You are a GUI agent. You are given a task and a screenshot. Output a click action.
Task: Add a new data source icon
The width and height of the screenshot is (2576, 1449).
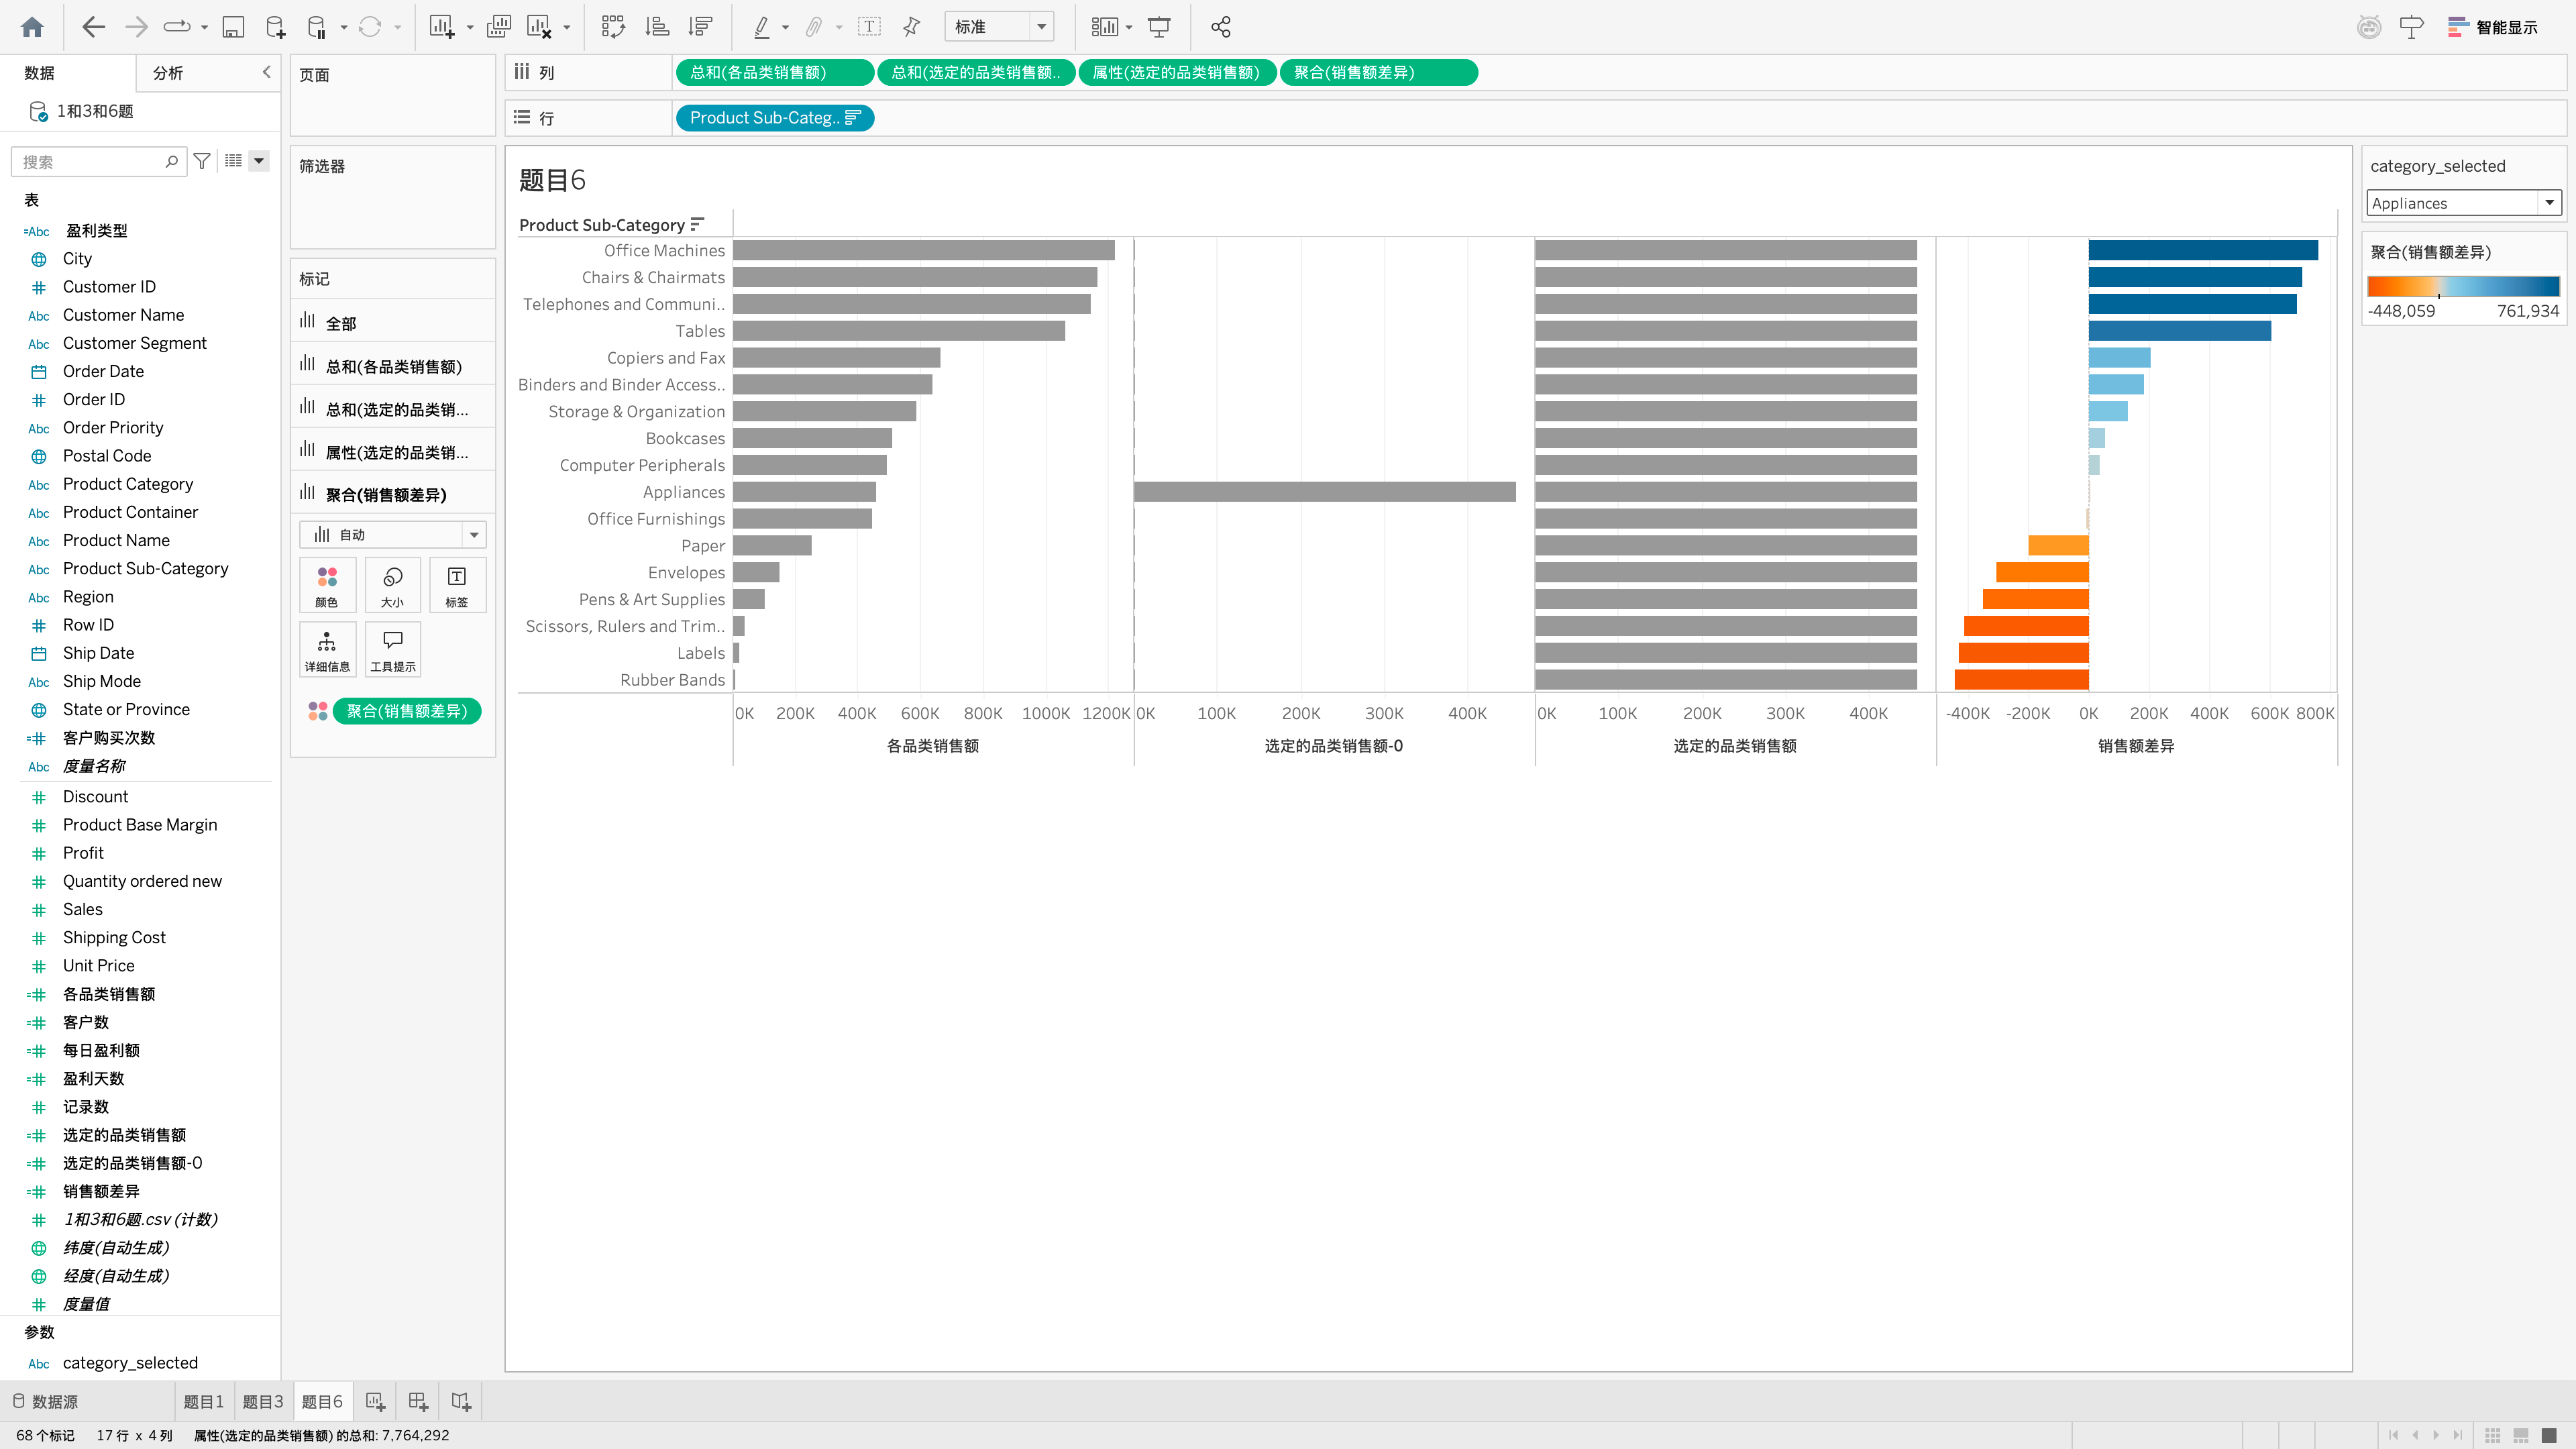[x=275, y=27]
